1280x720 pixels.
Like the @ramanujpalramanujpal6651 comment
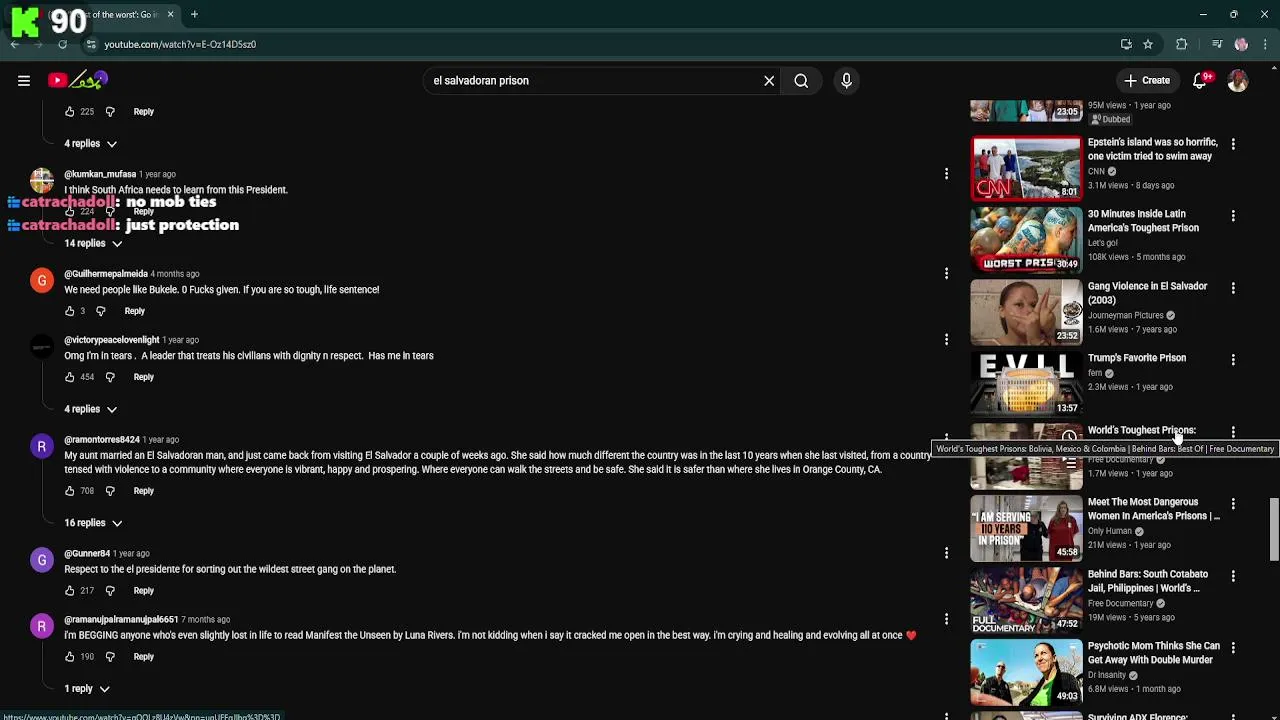(x=69, y=657)
